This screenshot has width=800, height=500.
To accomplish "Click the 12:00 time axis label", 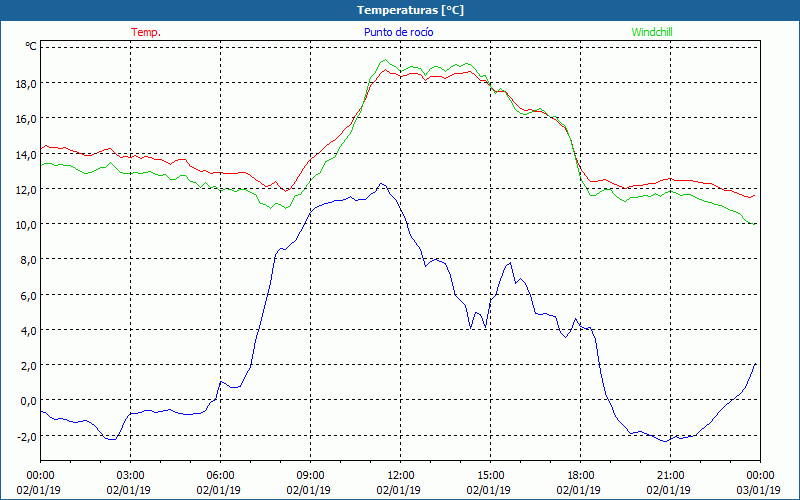I will click(x=401, y=476).
